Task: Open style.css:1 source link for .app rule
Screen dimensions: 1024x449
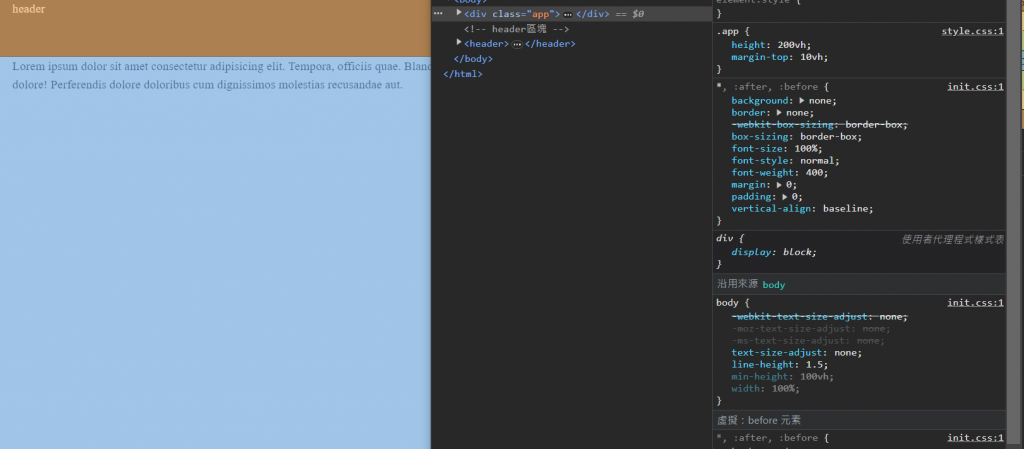Action: (972, 31)
